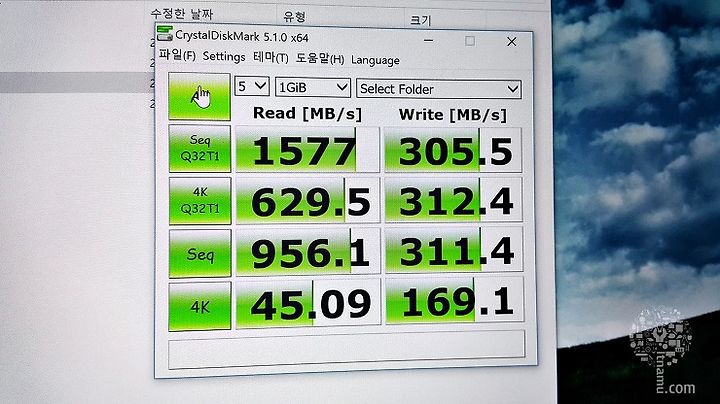
Task: Click the 4K Q32T1 write value 312.4
Action: coord(454,200)
